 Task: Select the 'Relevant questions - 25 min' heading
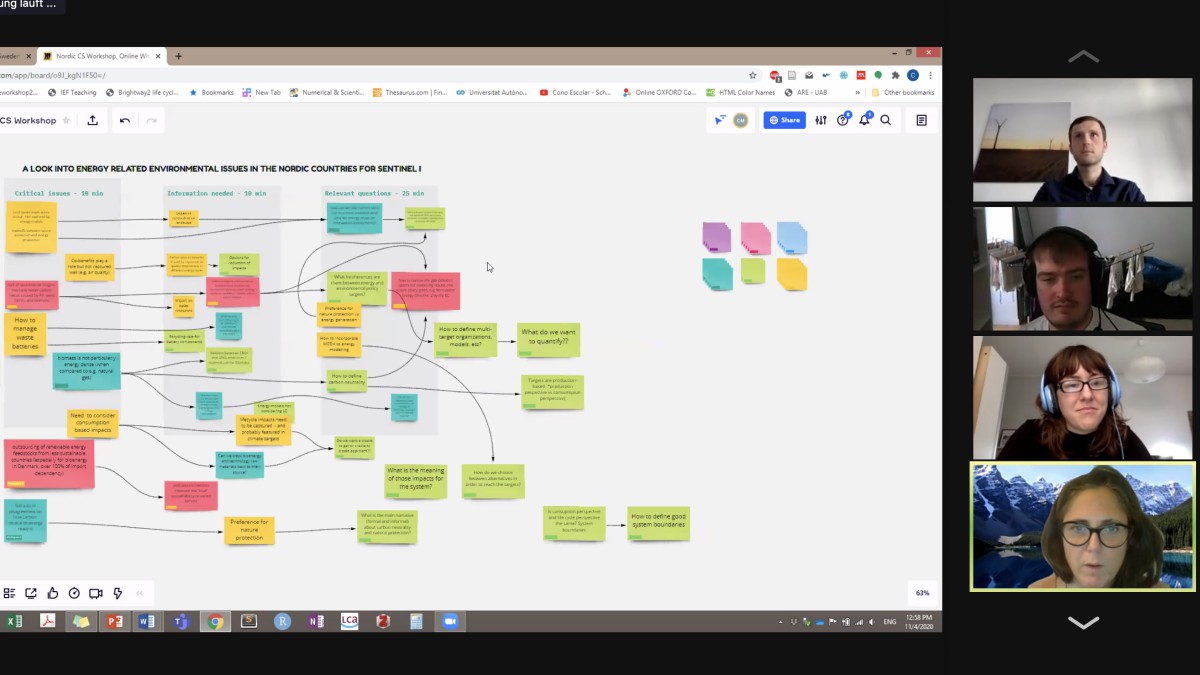[374, 193]
